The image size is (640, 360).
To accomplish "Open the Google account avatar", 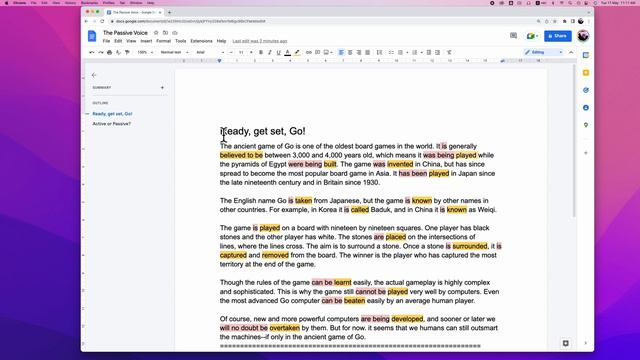I will [x=583, y=36].
